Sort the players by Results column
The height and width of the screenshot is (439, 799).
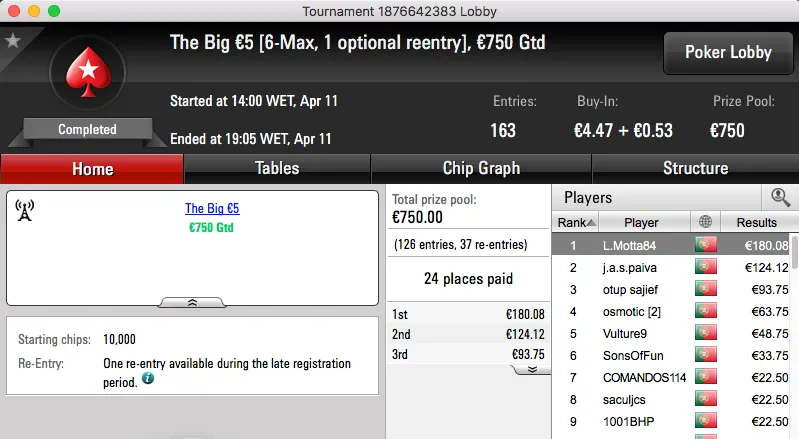[756, 222]
